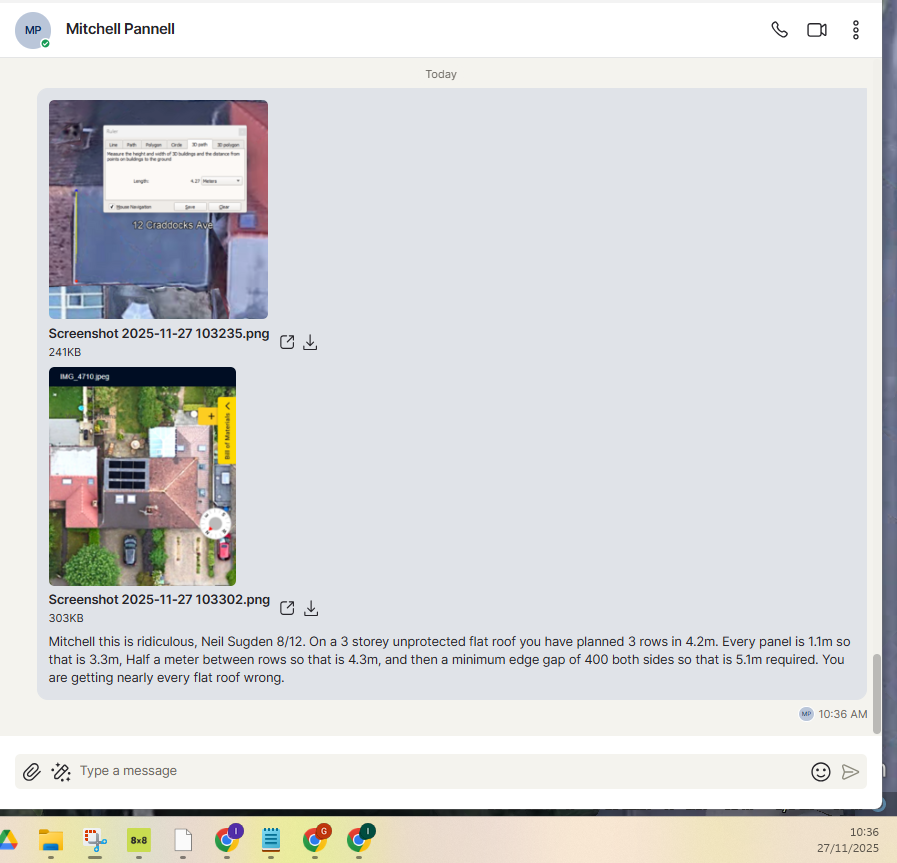This screenshot has height=863, width=897.
Task: Start a video call from the header
Action: point(817,30)
